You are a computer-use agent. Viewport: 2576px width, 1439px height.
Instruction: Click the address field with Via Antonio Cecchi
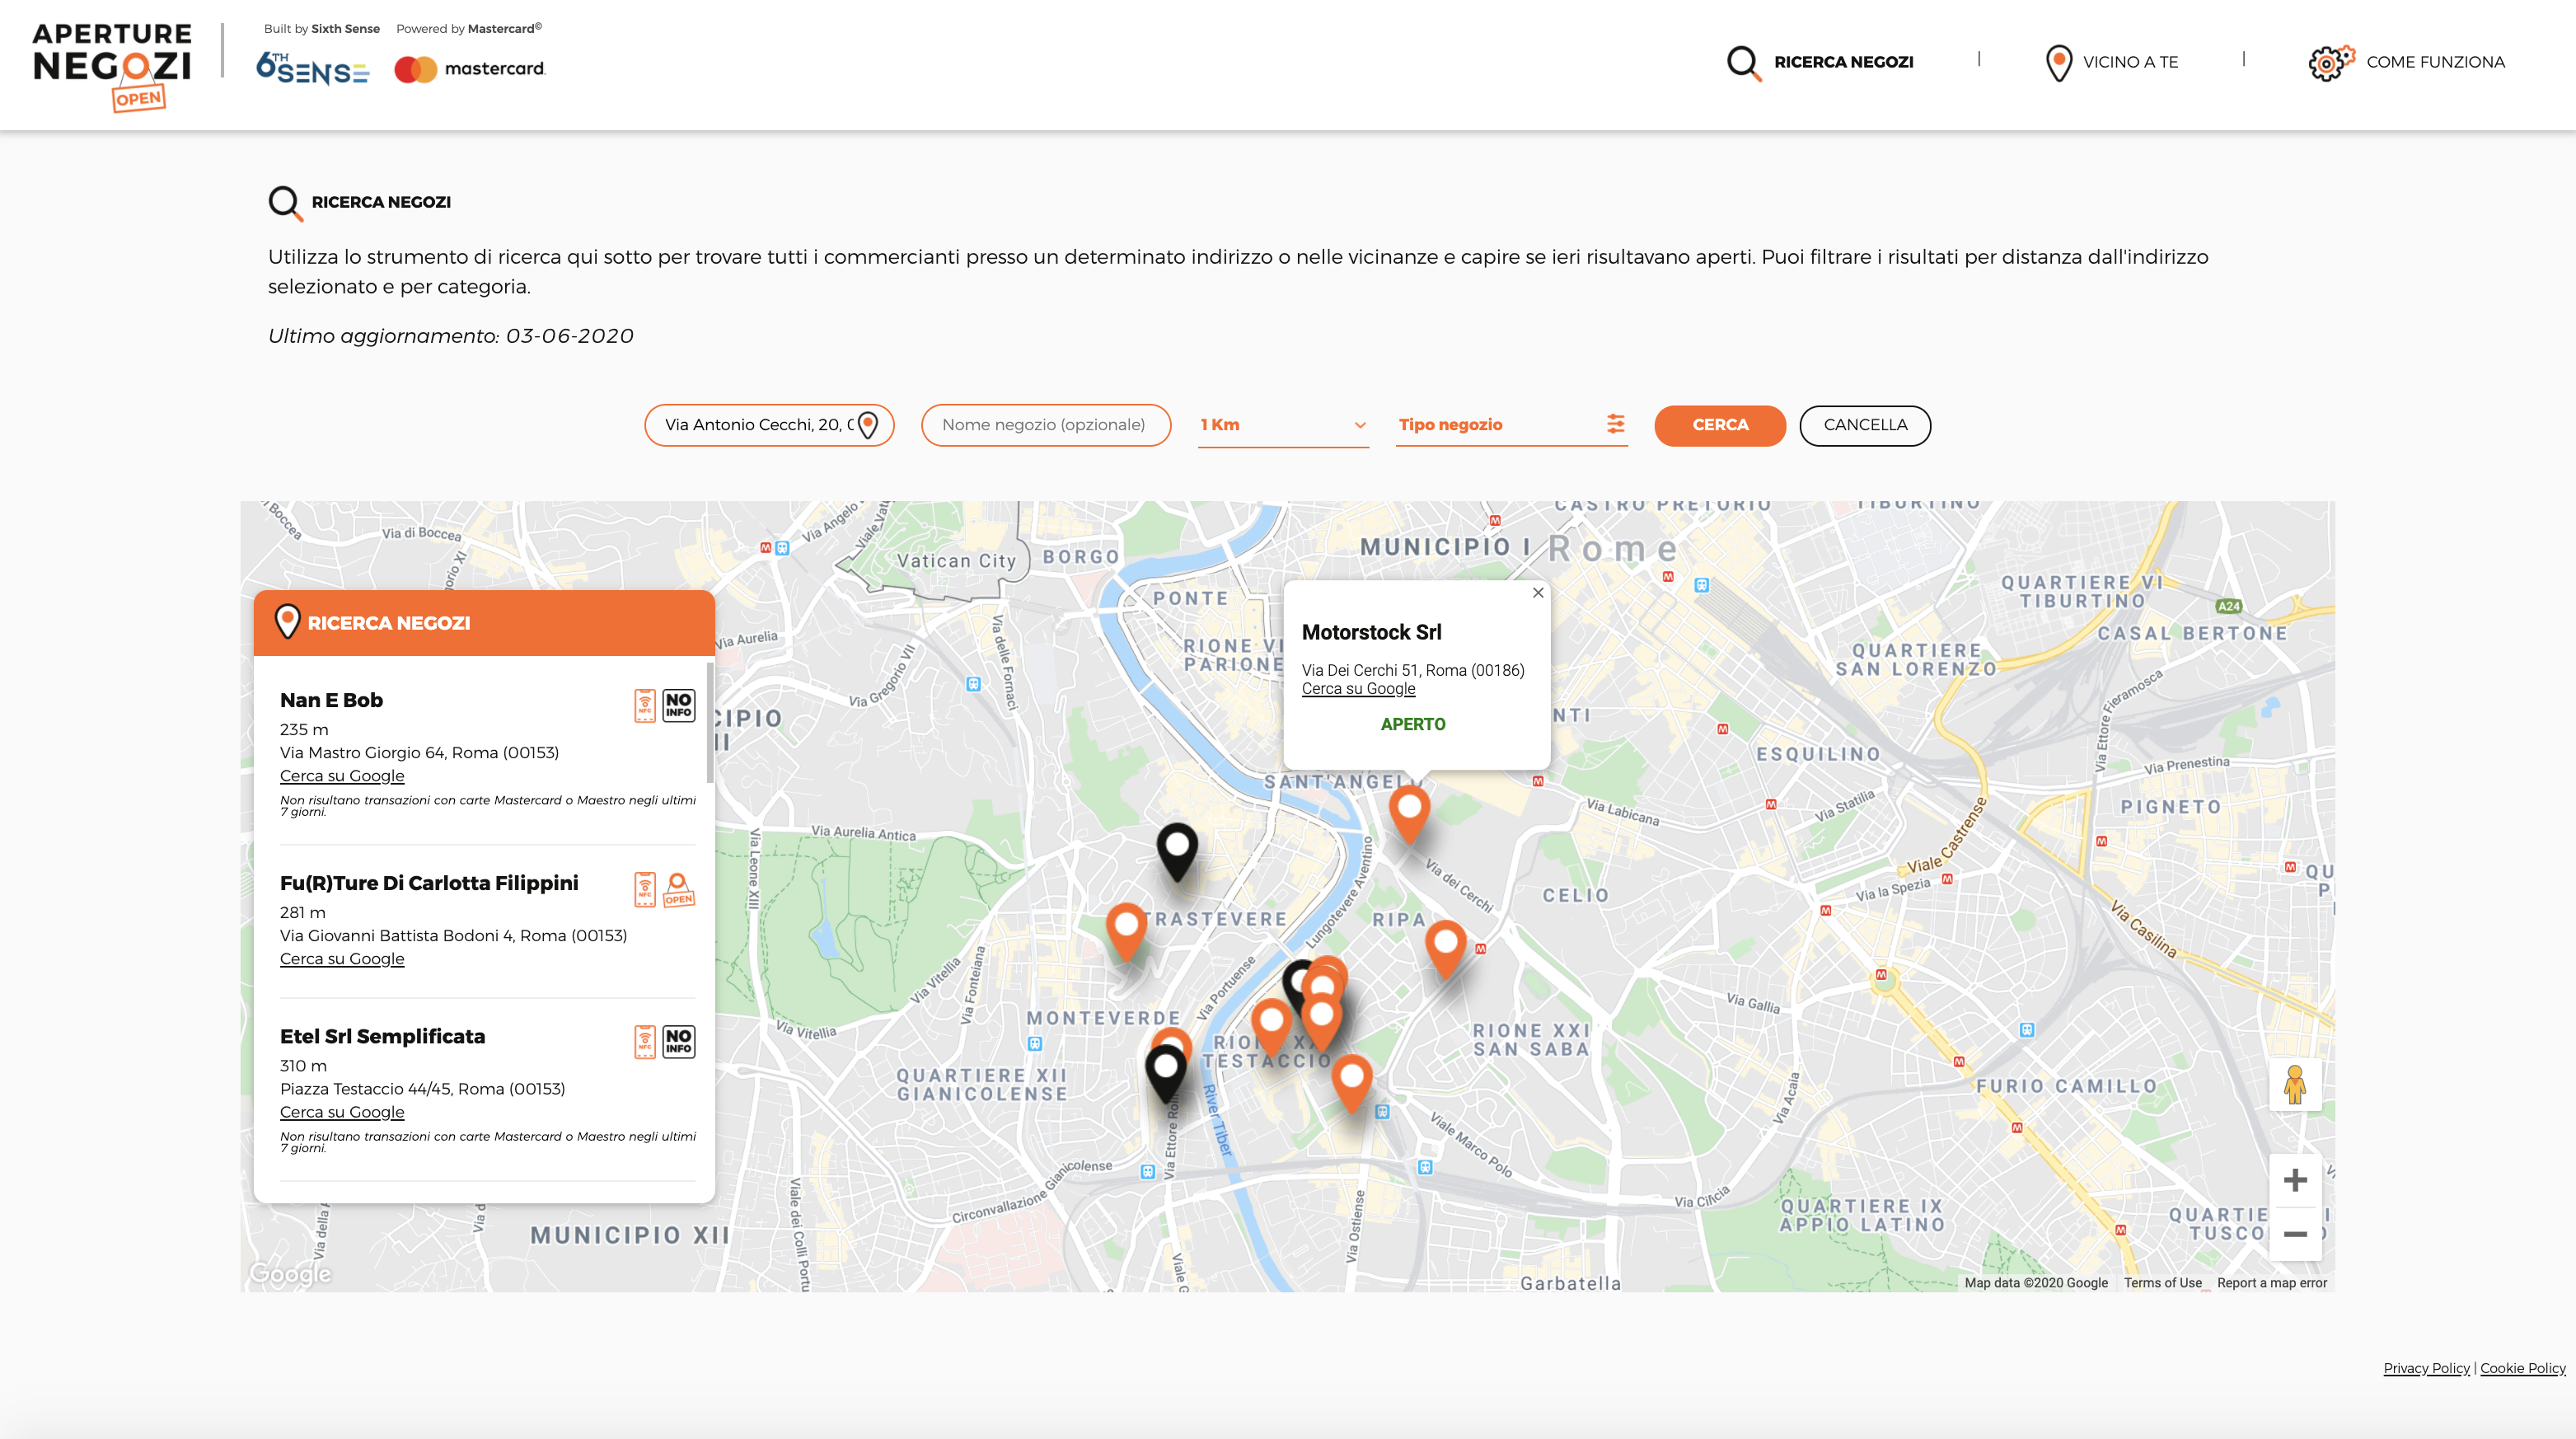pos(769,425)
